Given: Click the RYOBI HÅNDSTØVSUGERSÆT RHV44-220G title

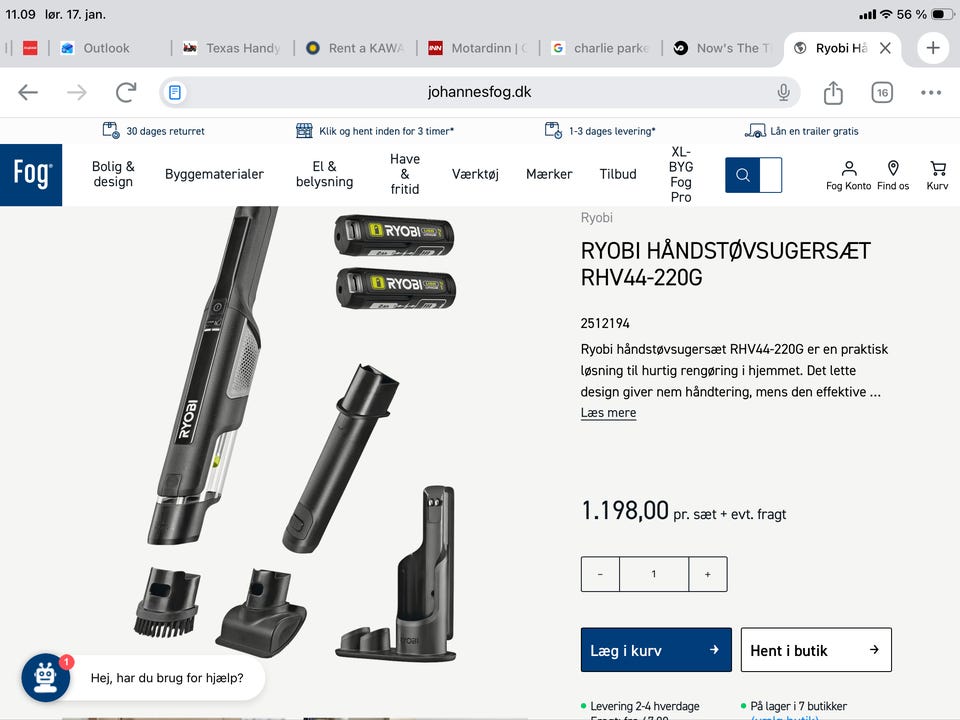Looking at the screenshot, I should (x=726, y=264).
